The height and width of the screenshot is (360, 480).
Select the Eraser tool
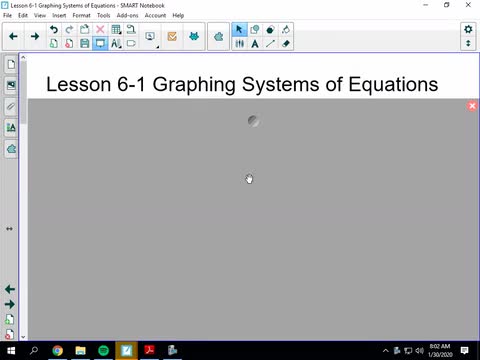pyautogui.click(x=286, y=43)
